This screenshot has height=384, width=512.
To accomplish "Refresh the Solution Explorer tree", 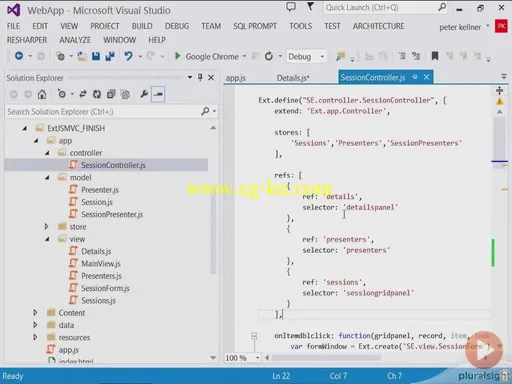I will 97,94.
